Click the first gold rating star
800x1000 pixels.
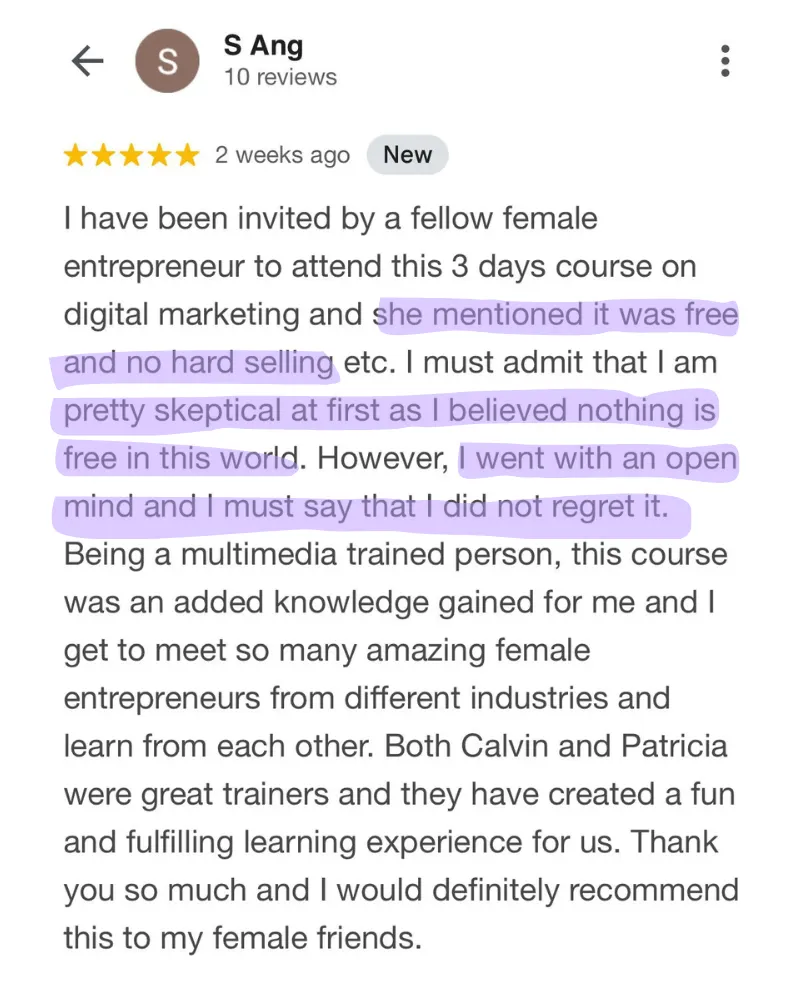[75, 155]
